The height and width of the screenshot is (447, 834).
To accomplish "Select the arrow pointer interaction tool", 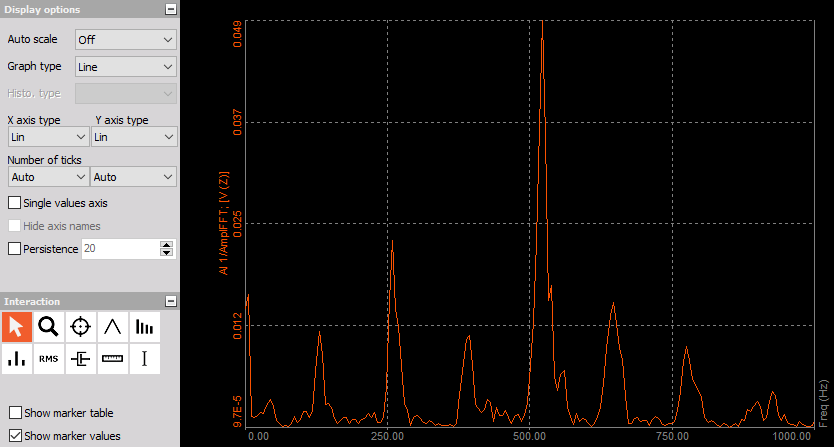I will [17, 327].
